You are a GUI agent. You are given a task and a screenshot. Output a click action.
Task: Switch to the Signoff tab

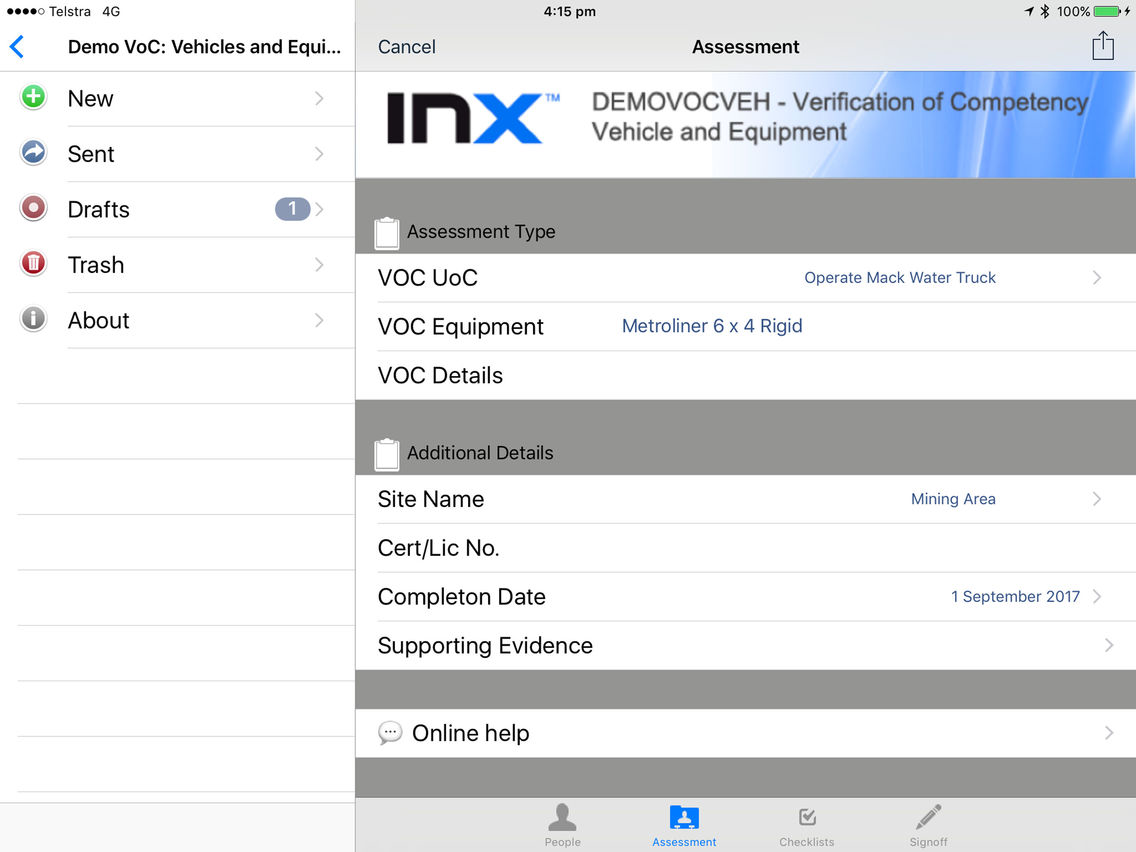click(x=928, y=825)
